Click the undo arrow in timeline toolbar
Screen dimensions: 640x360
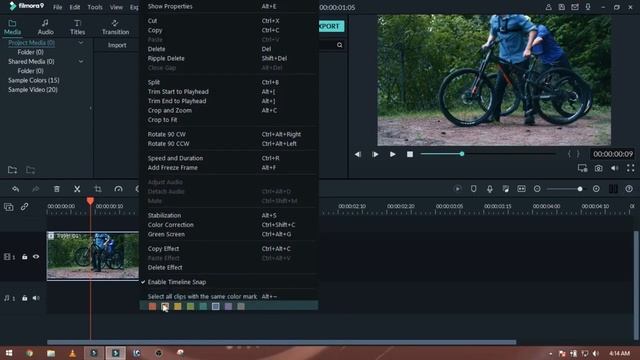coord(16,189)
